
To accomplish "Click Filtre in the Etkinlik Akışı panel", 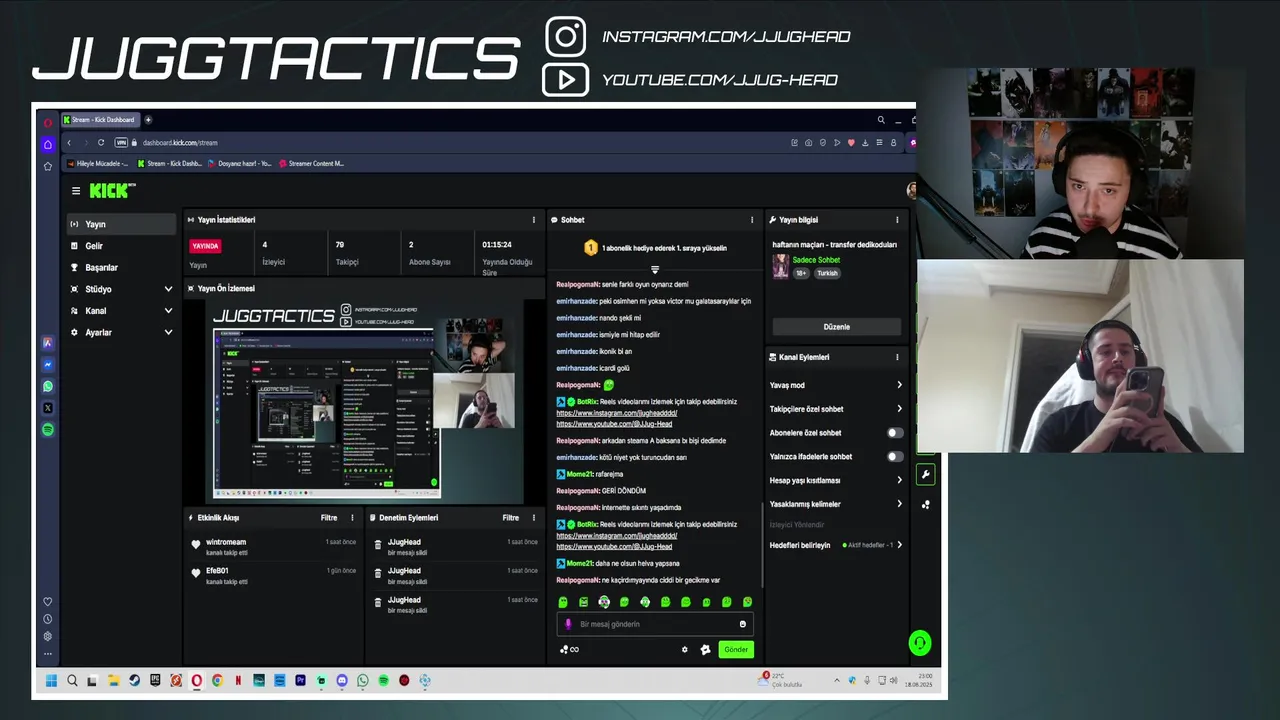I will [x=329, y=518].
